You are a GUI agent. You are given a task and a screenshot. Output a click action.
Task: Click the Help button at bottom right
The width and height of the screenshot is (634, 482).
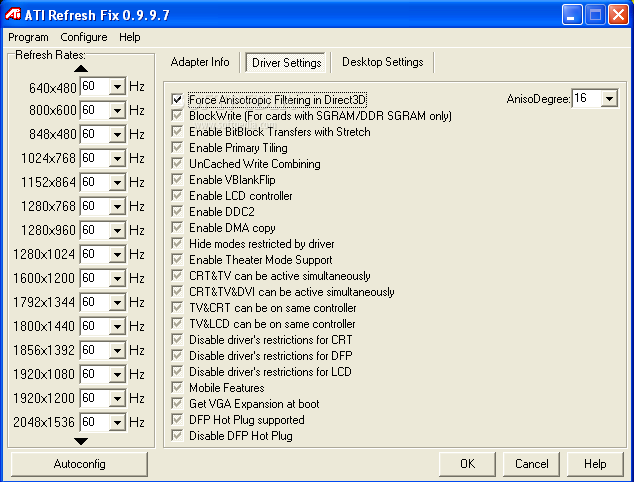coord(595,464)
